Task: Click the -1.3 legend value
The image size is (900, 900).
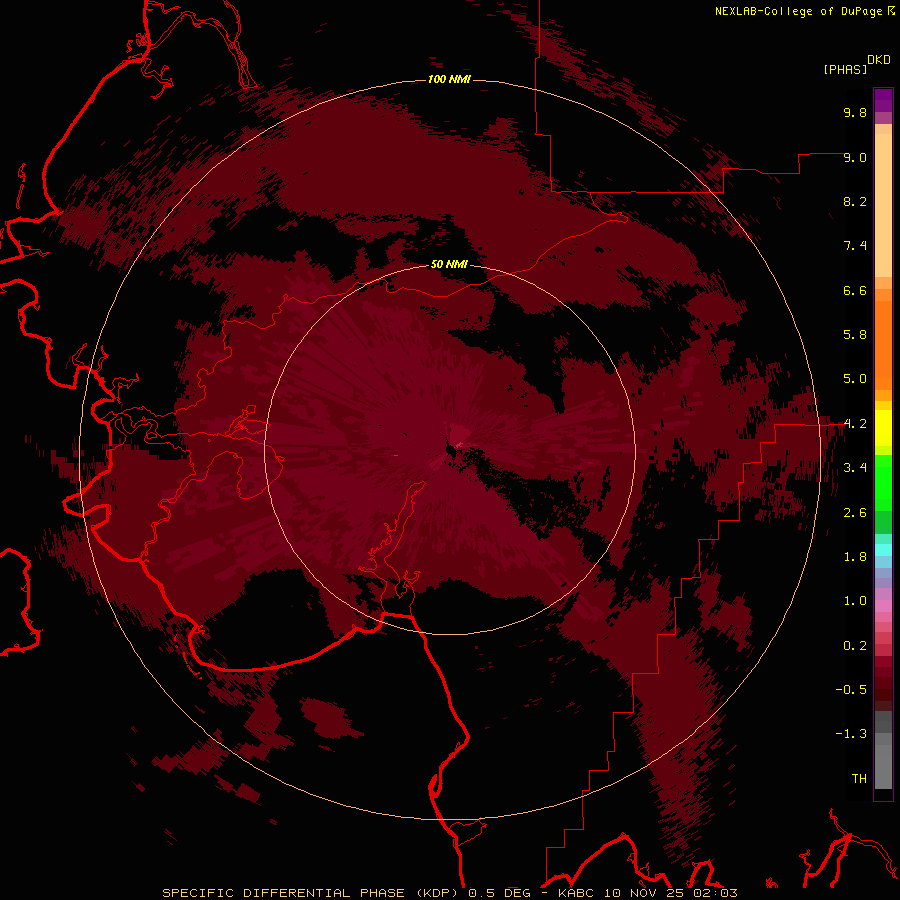Action: (851, 734)
